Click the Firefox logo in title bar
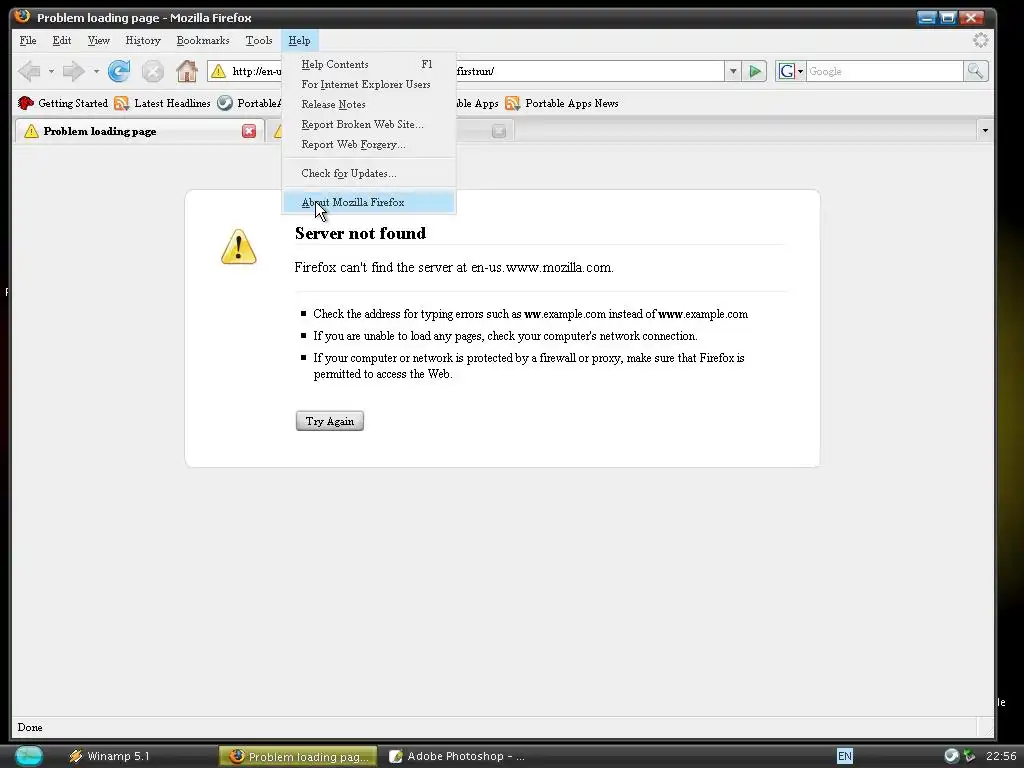 [22, 16]
